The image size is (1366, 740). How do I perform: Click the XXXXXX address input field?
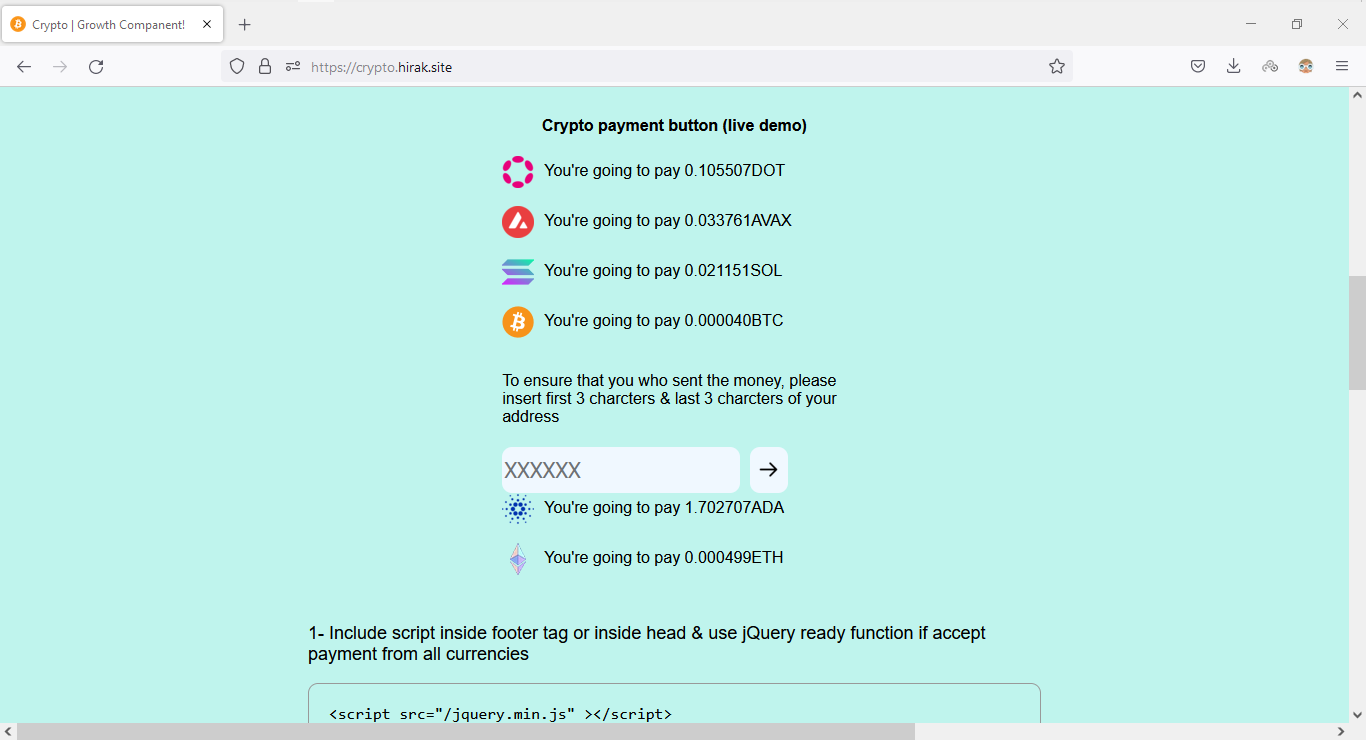pos(620,470)
